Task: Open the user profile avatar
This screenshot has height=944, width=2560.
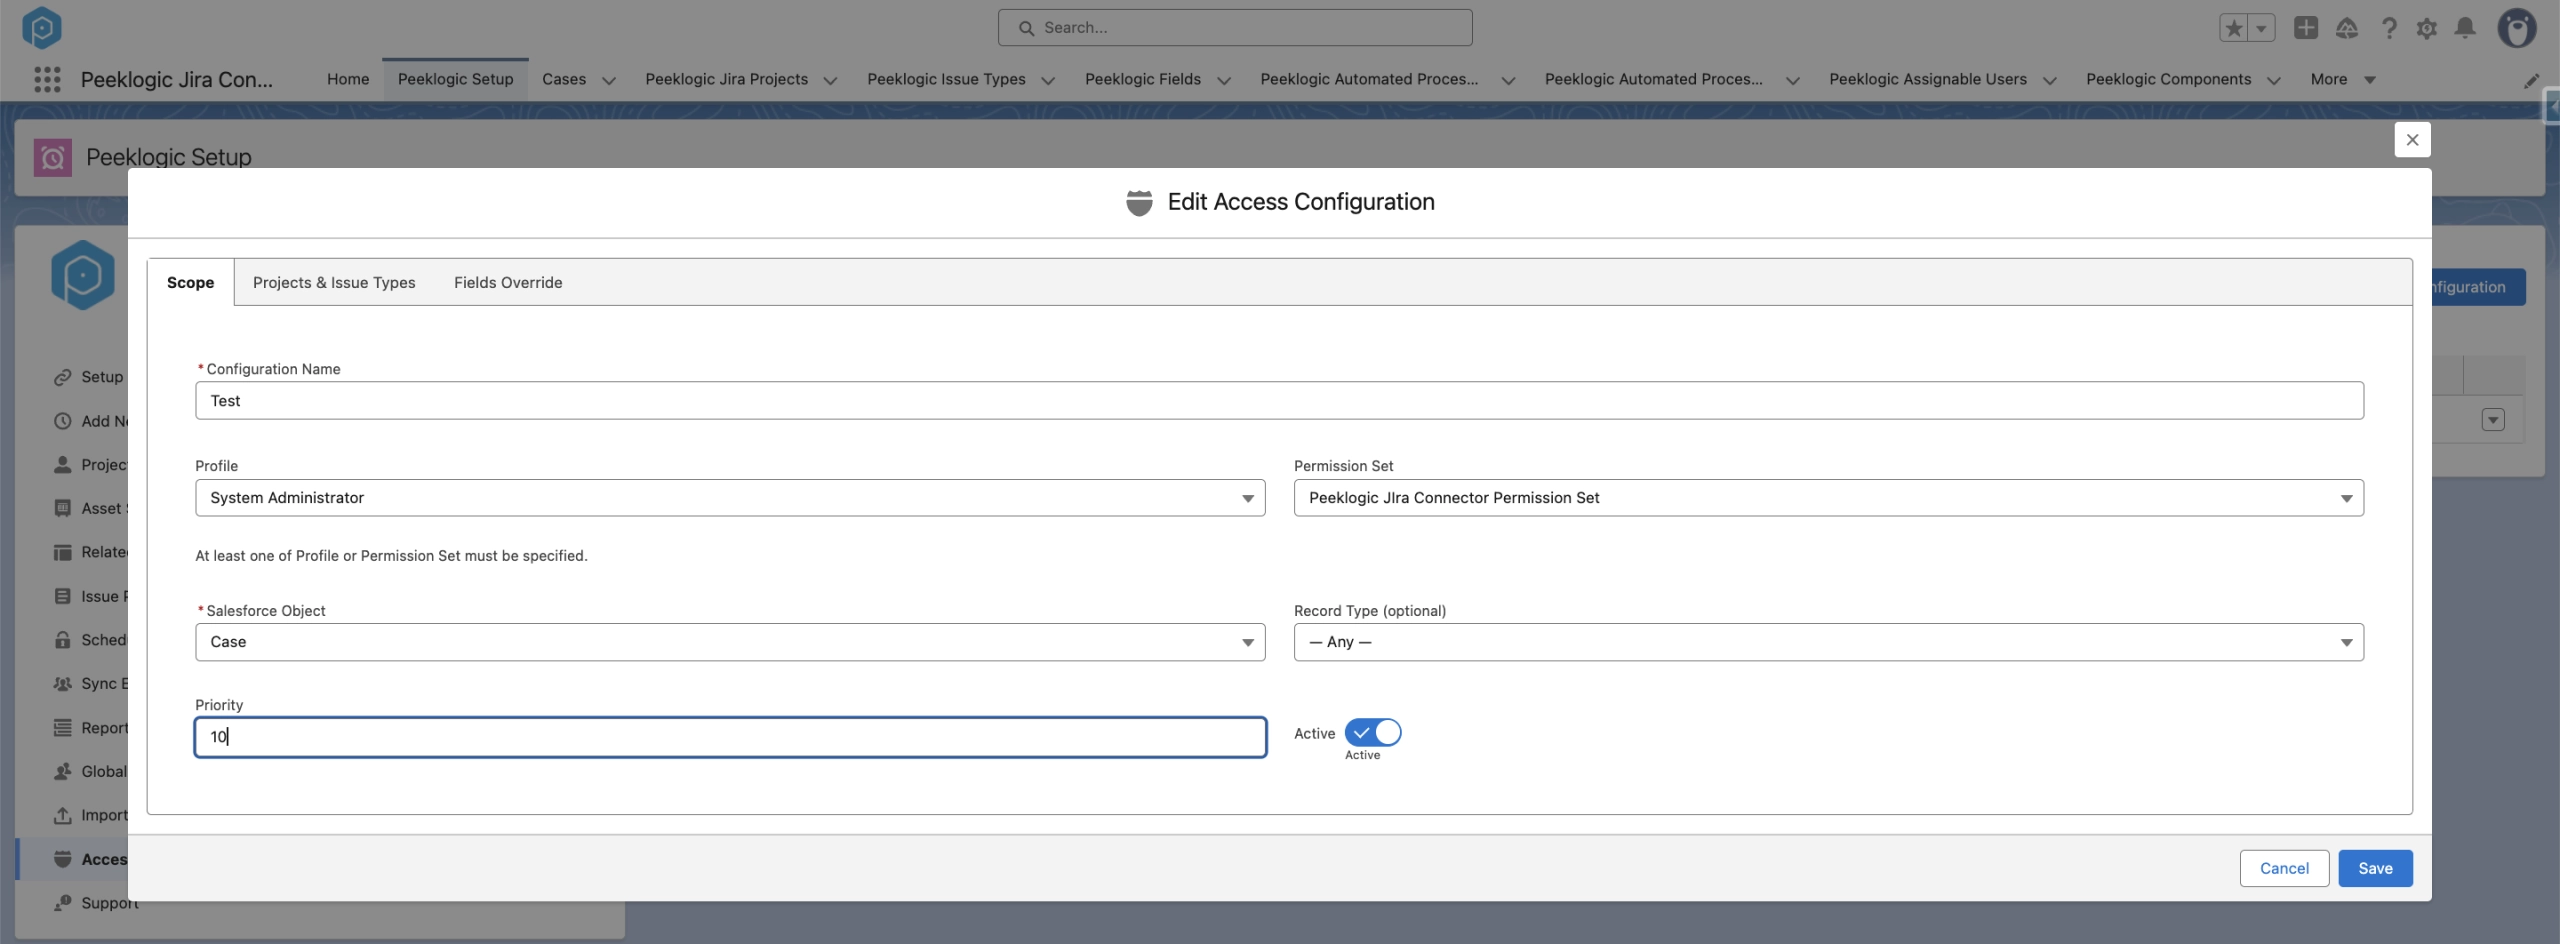Action: tap(2517, 28)
